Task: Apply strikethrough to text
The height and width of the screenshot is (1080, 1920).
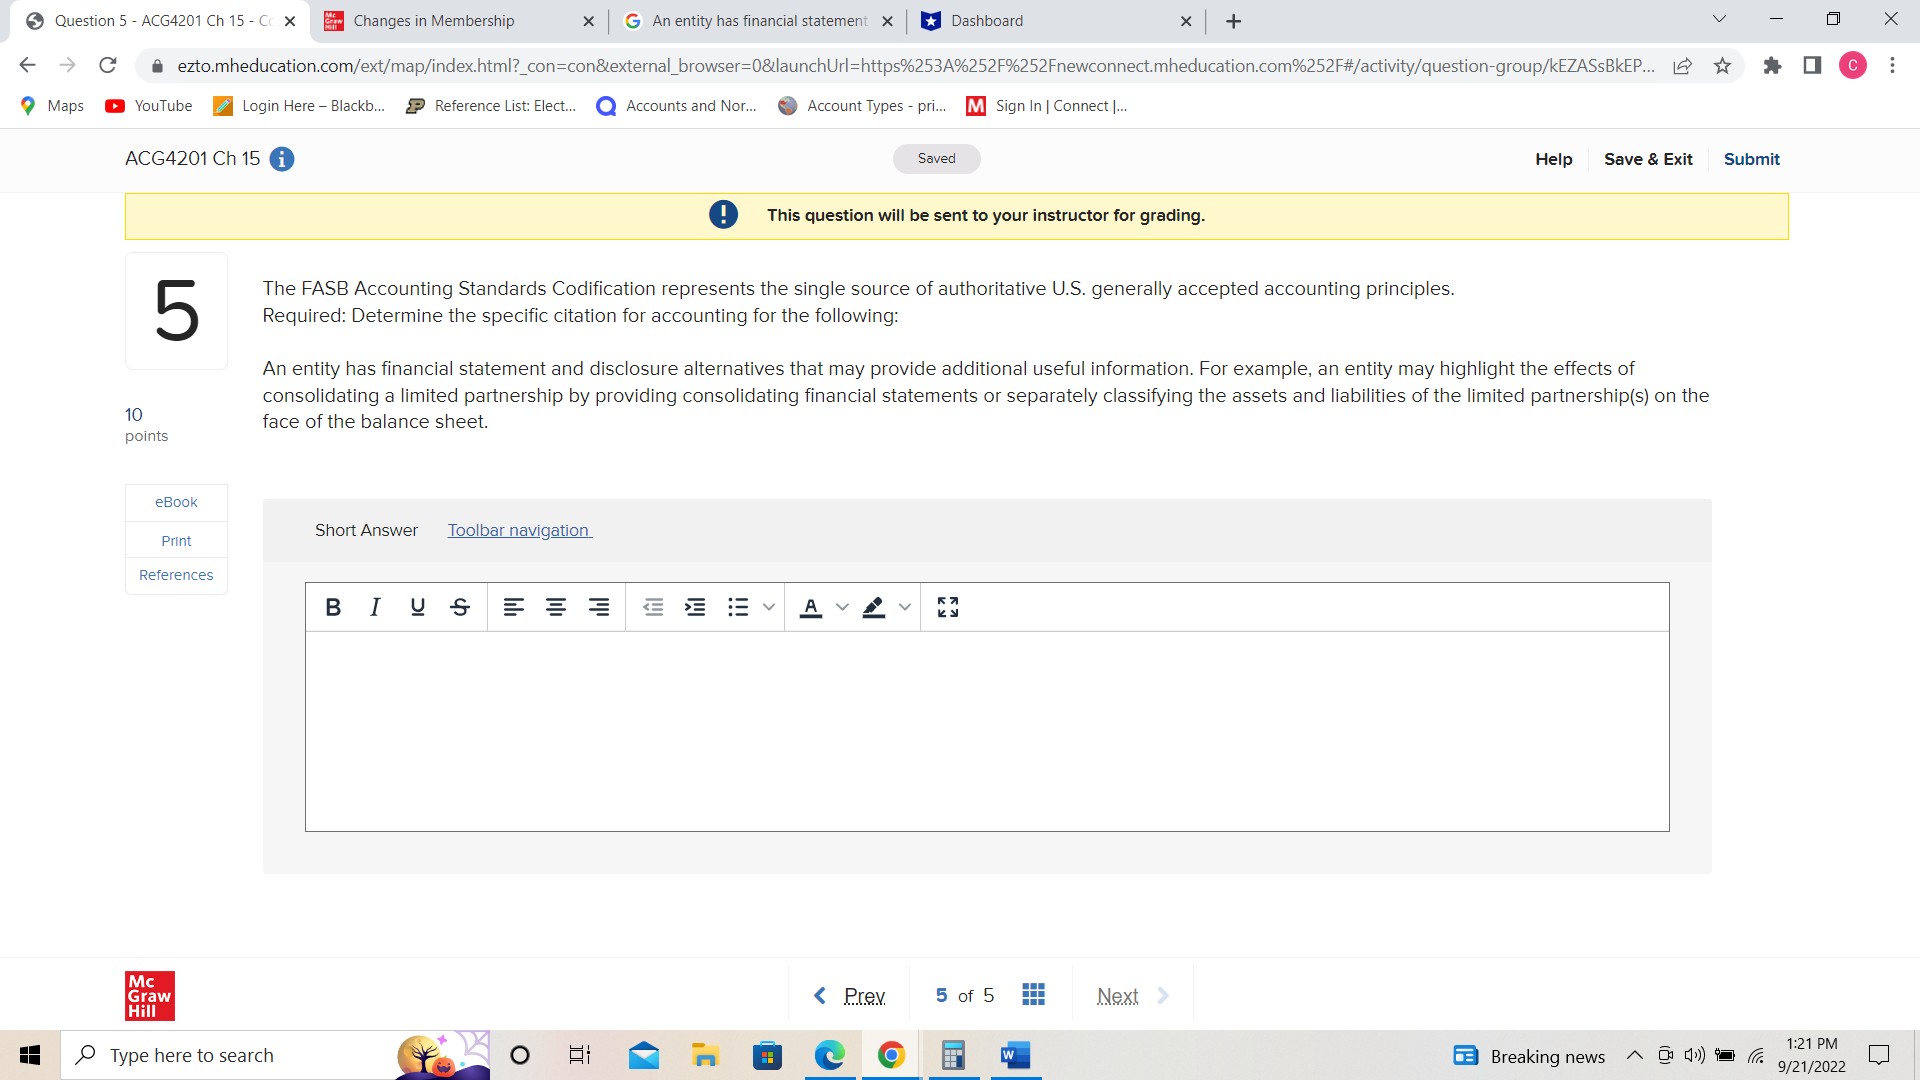Action: [x=460, y=606]
